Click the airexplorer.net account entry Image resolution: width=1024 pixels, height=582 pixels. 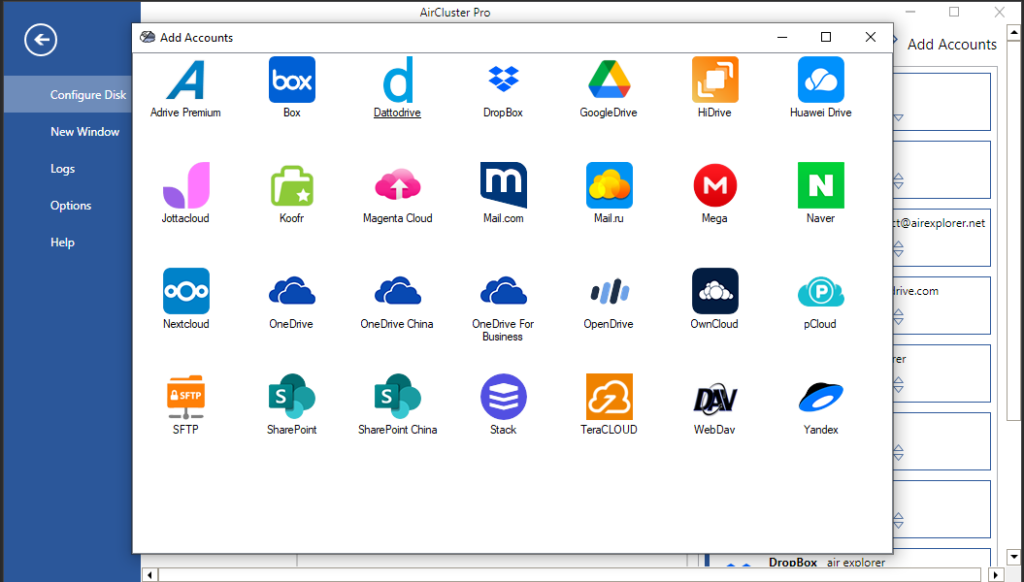click(941, 237)
